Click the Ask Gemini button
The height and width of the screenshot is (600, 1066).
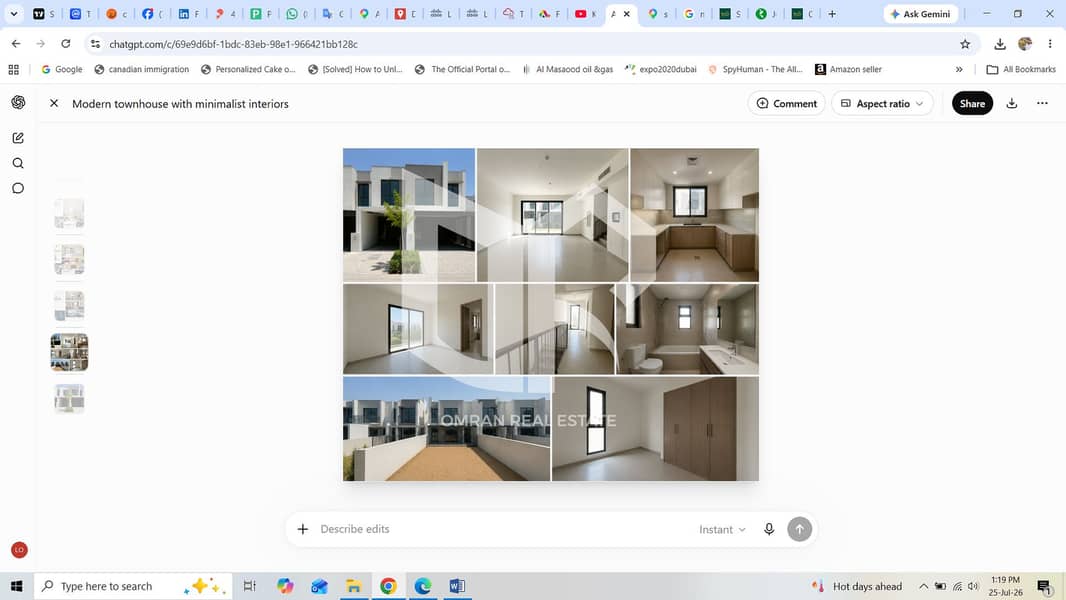[920, 14]
